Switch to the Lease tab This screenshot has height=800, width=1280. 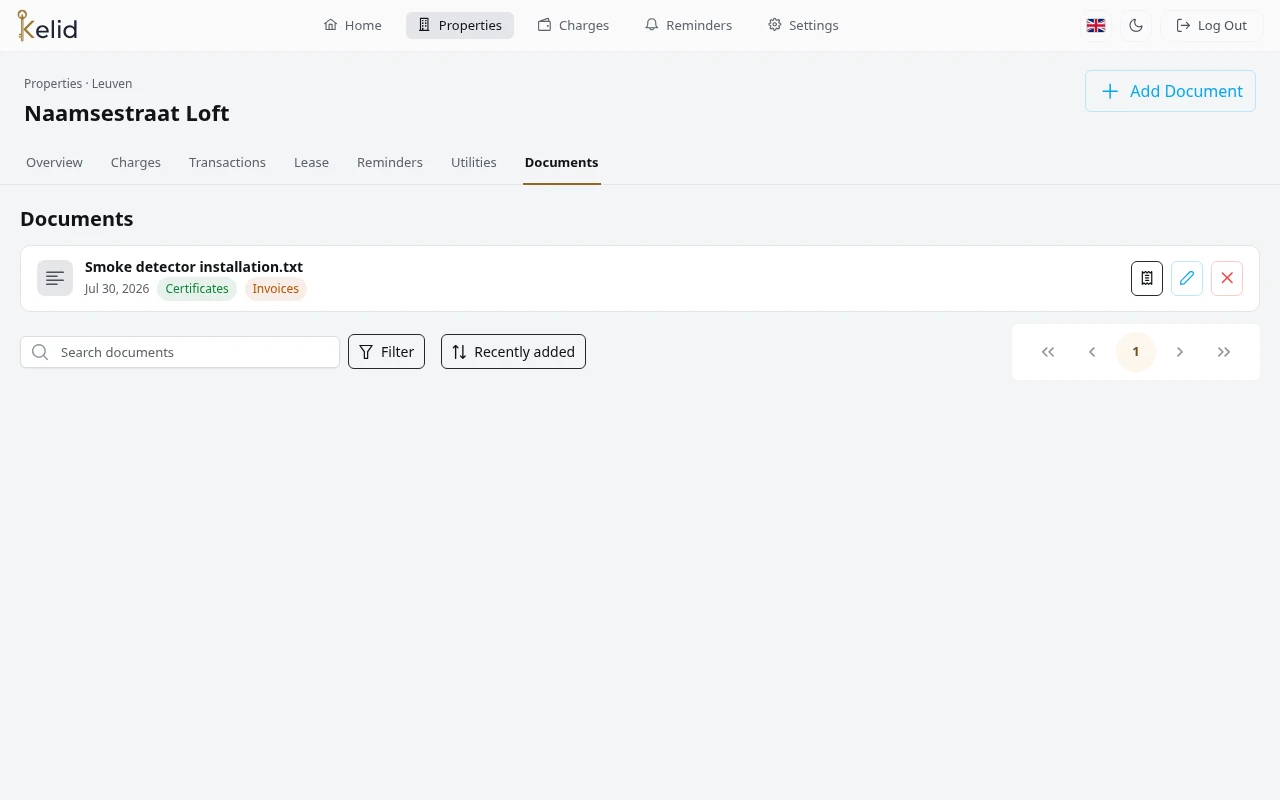click(311, 162)
